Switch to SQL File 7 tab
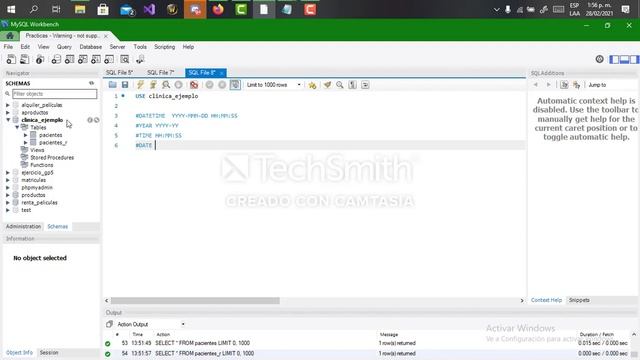The image size is (640, 360). tap(160, 73)
